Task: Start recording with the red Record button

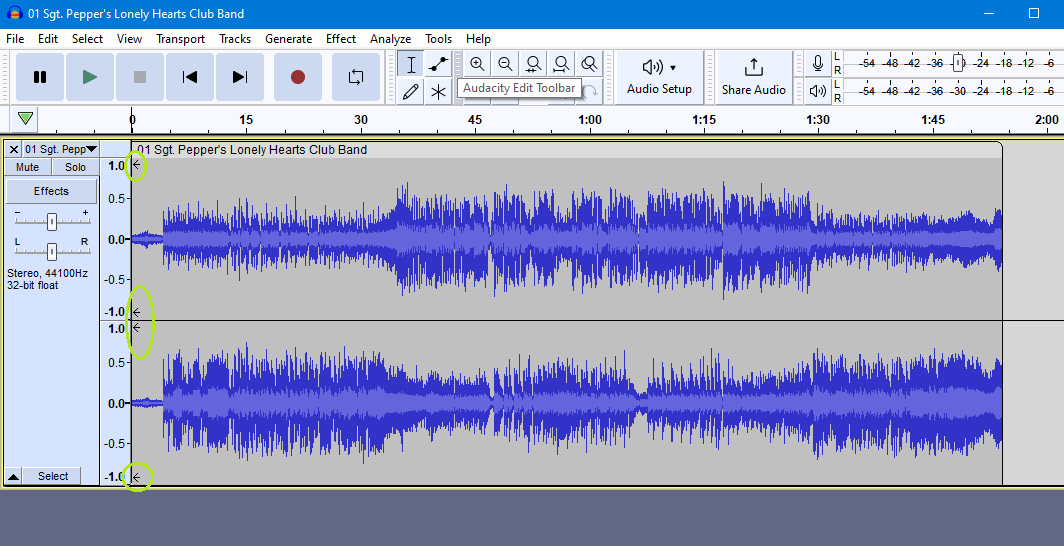Action: 298,77
